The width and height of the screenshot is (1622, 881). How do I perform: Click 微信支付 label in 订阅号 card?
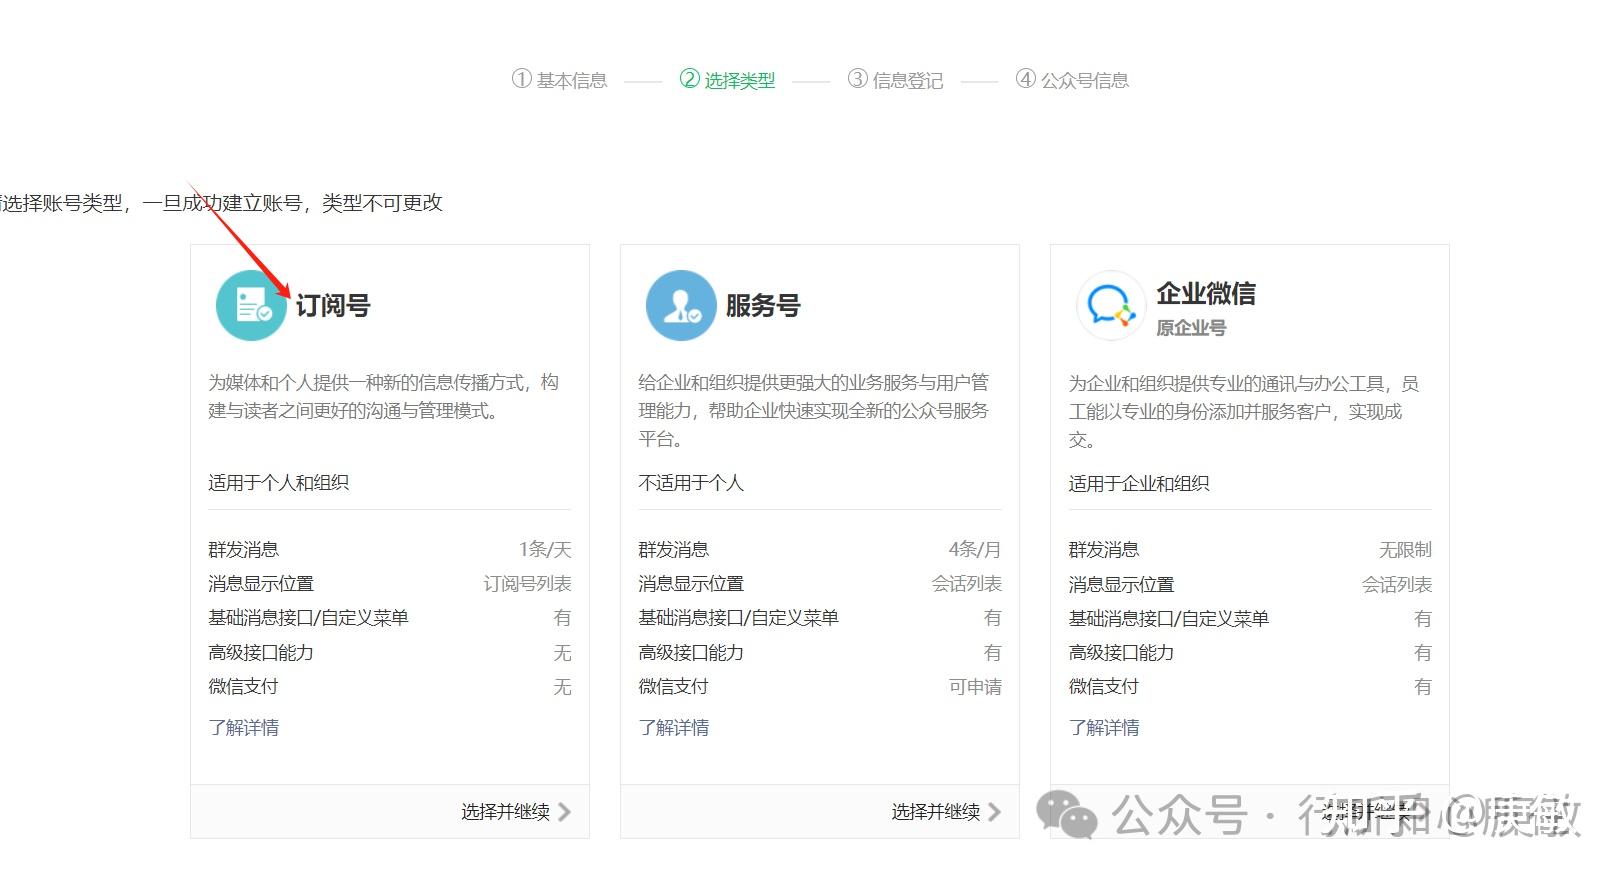coord(243,686)
